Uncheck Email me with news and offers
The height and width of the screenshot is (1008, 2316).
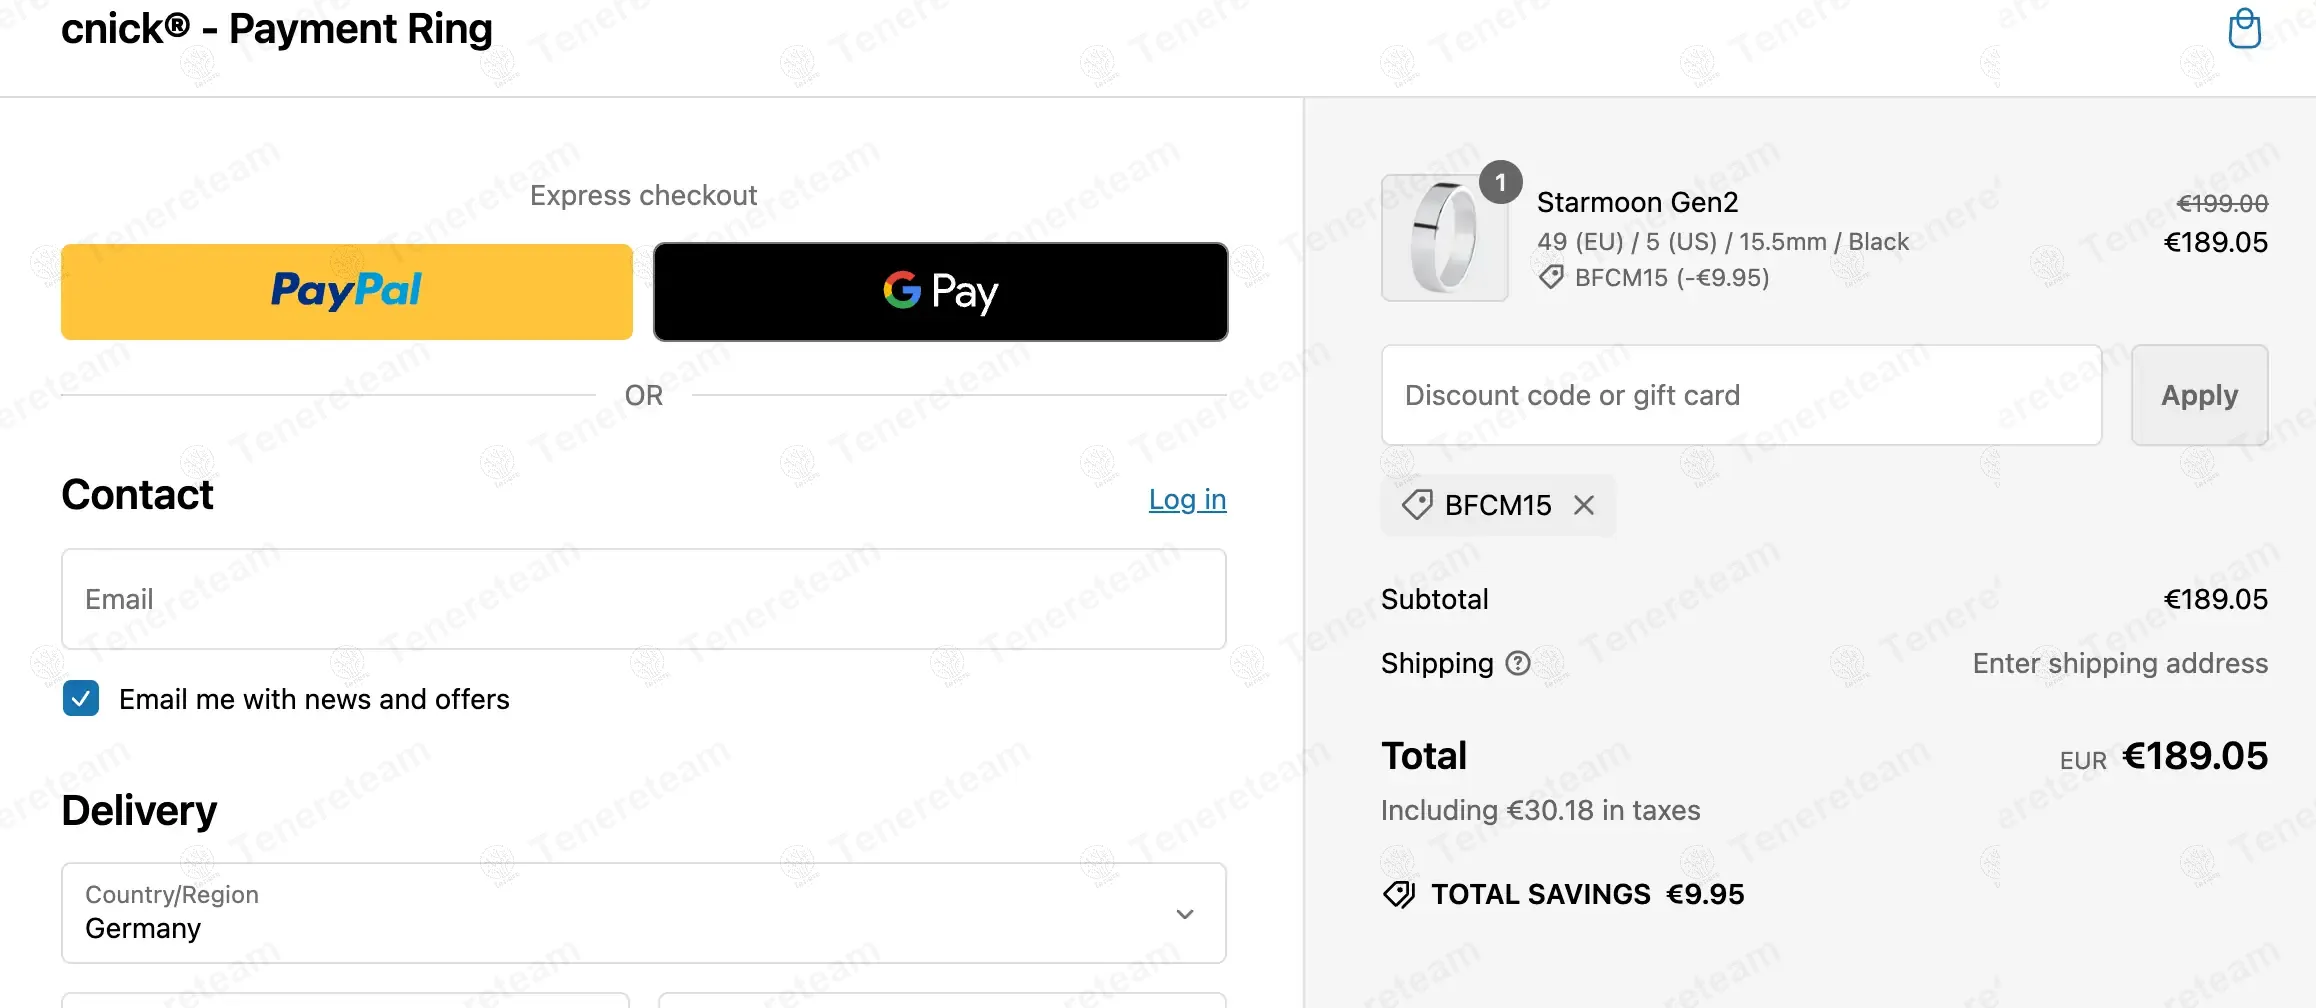tap(81, 698)
